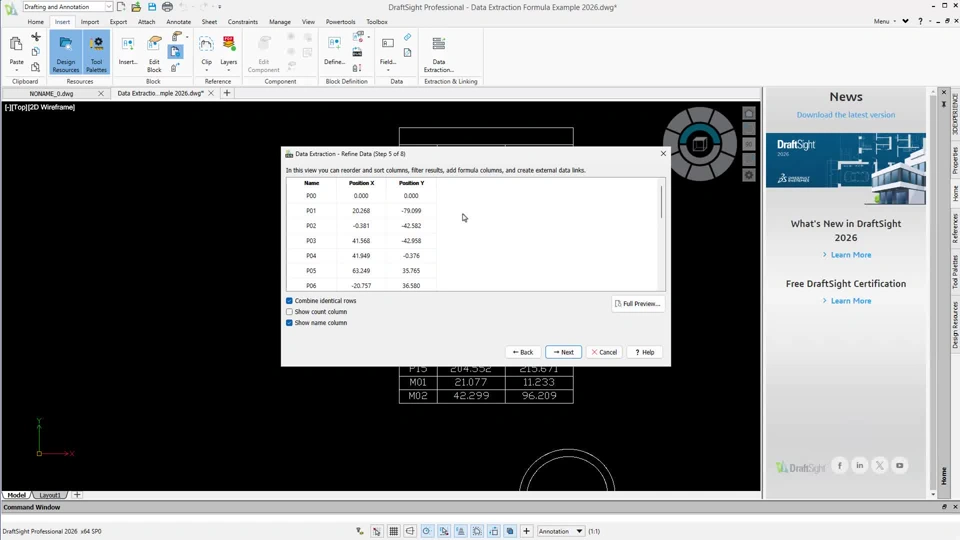Expand the Field dropdown arrow
The image size is (960, 540).
tap(388, 70)
